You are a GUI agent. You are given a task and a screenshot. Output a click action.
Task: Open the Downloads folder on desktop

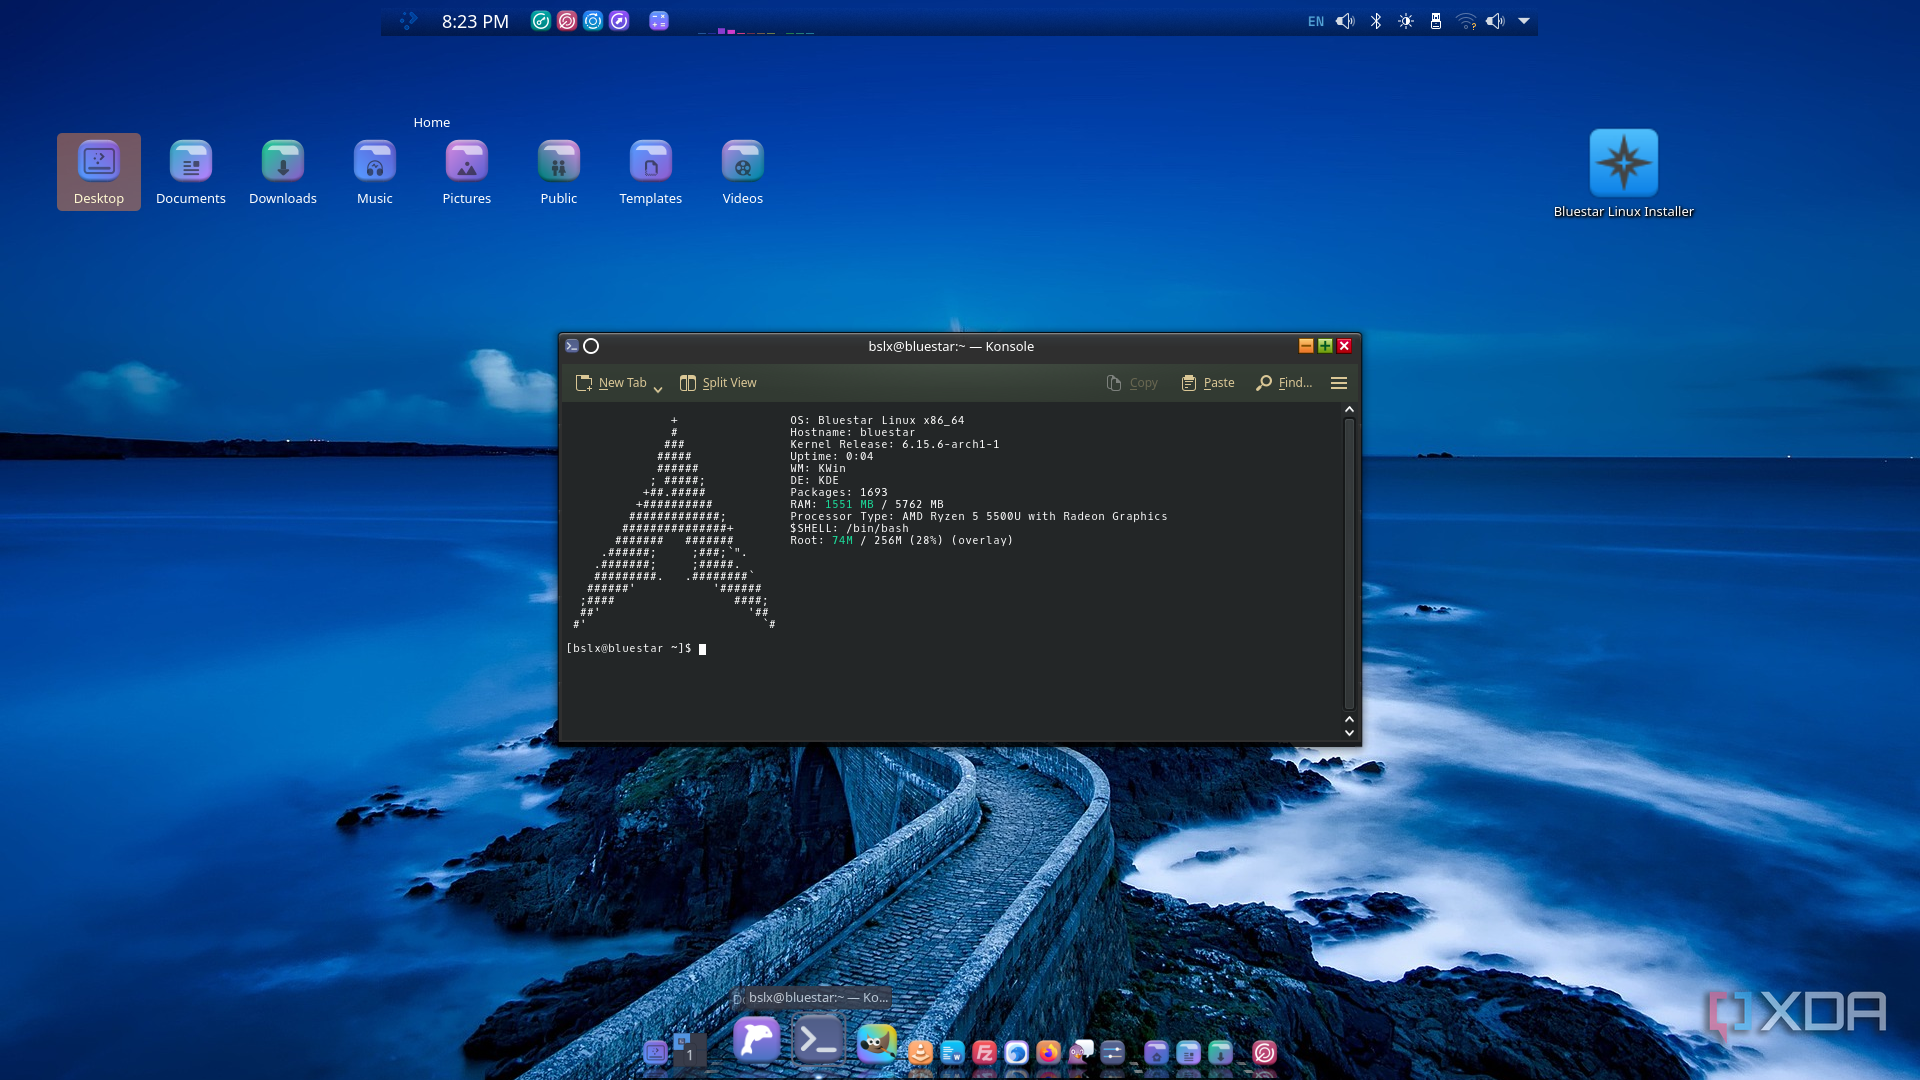pos(283,172)
